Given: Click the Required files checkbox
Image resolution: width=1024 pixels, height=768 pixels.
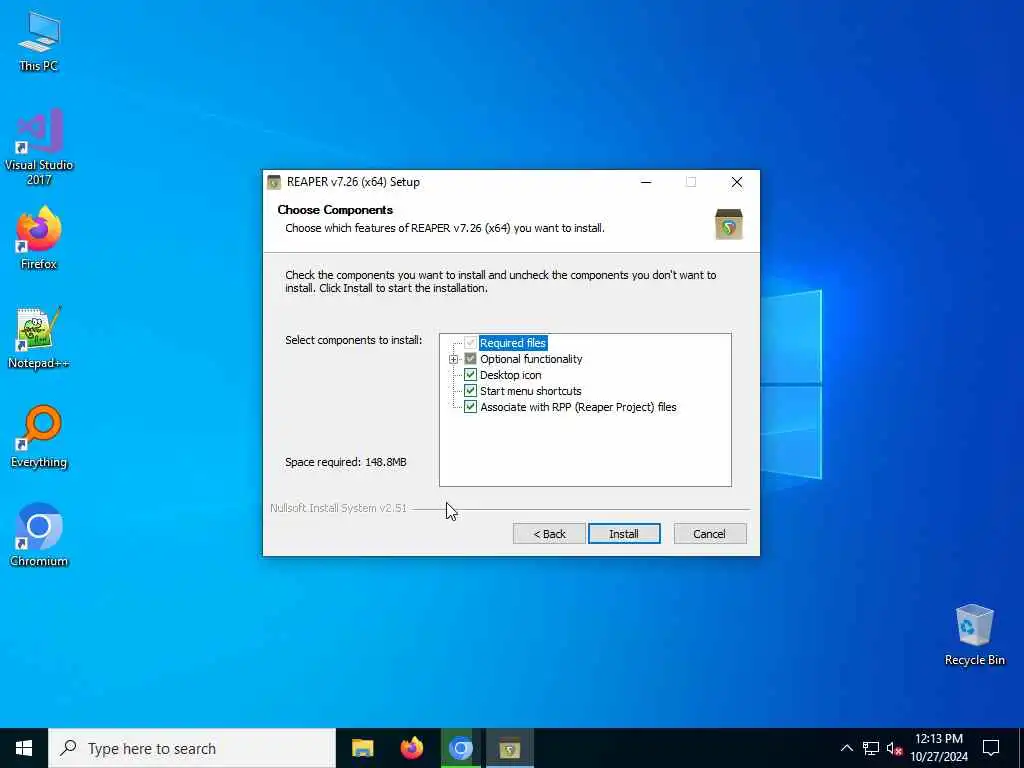Looking at the screenshot, I should (470, 343).
